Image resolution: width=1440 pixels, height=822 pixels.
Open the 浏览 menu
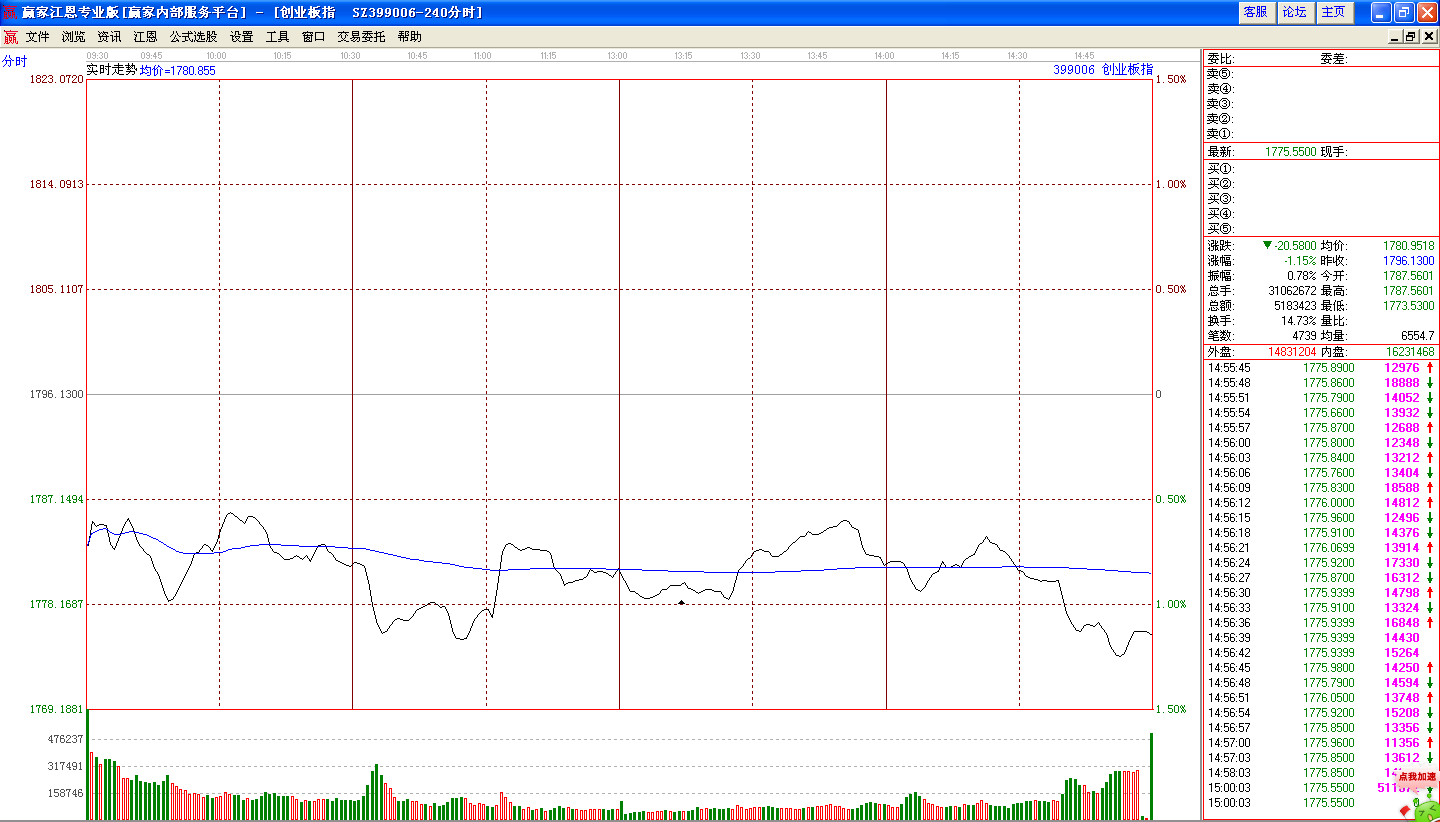[x=74, y=37]
